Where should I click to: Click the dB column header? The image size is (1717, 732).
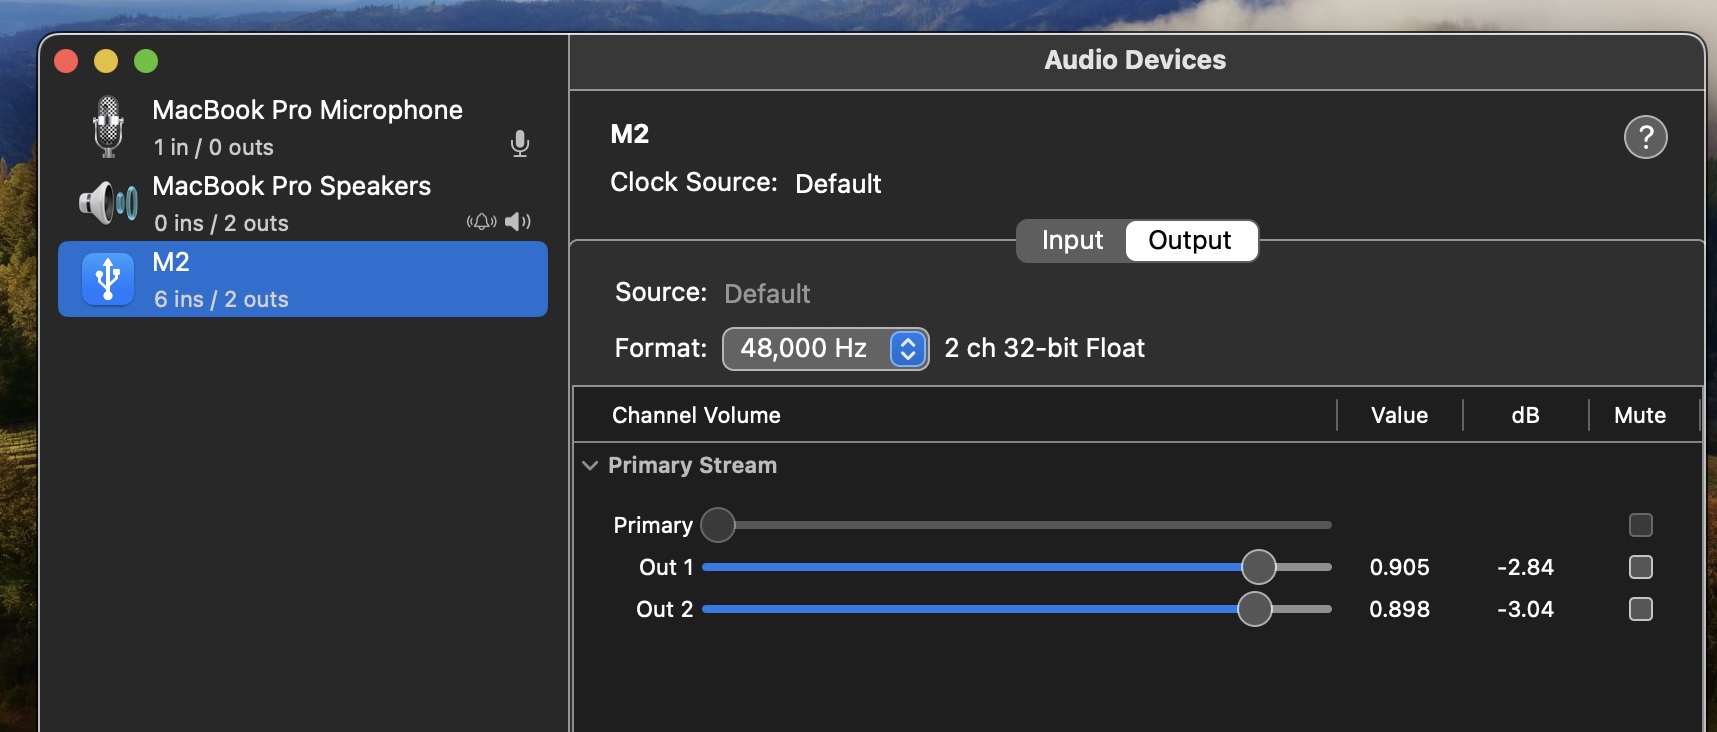point(1525,415)
